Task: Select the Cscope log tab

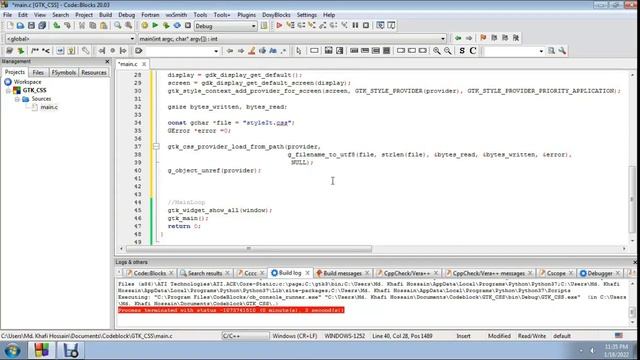Action: (556, 273)
